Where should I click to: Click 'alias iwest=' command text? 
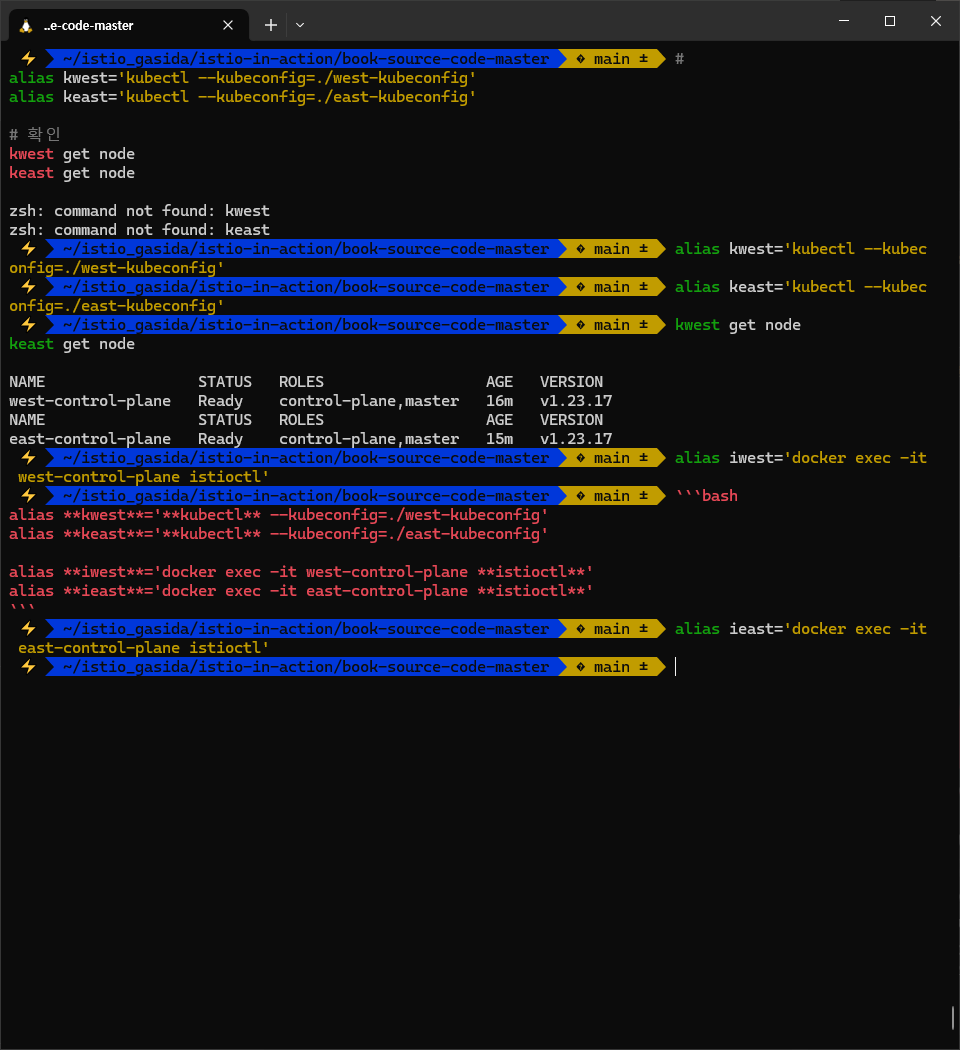[728, 458]
